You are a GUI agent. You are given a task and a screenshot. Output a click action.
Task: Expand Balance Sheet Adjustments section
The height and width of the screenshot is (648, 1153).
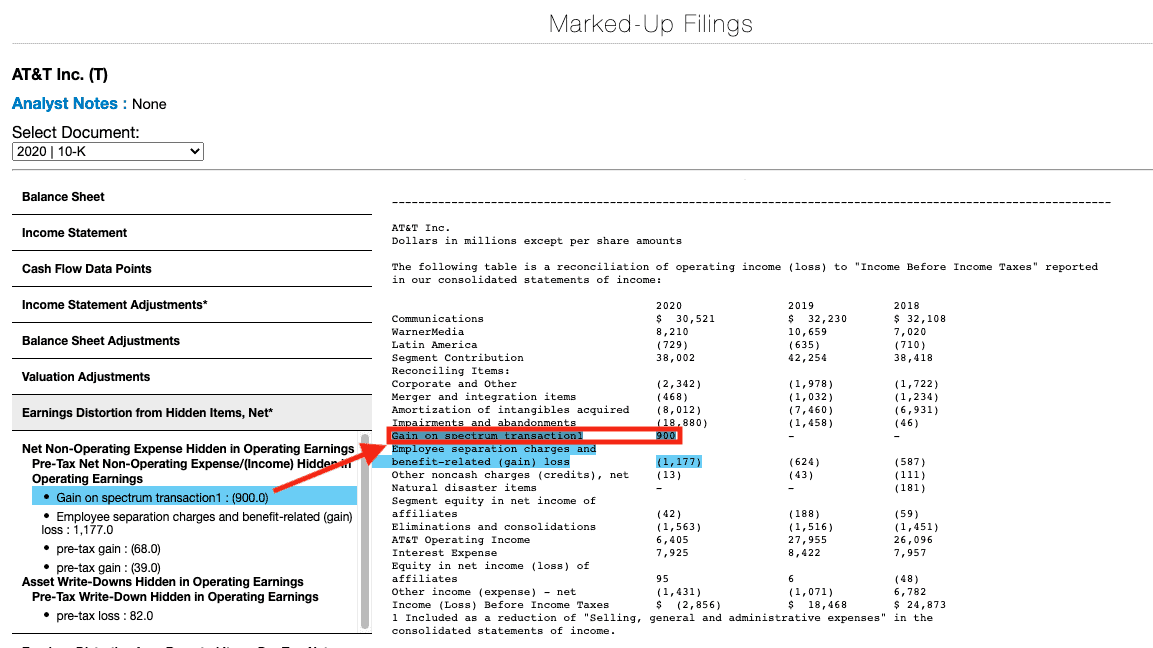[x=192, y=341]
